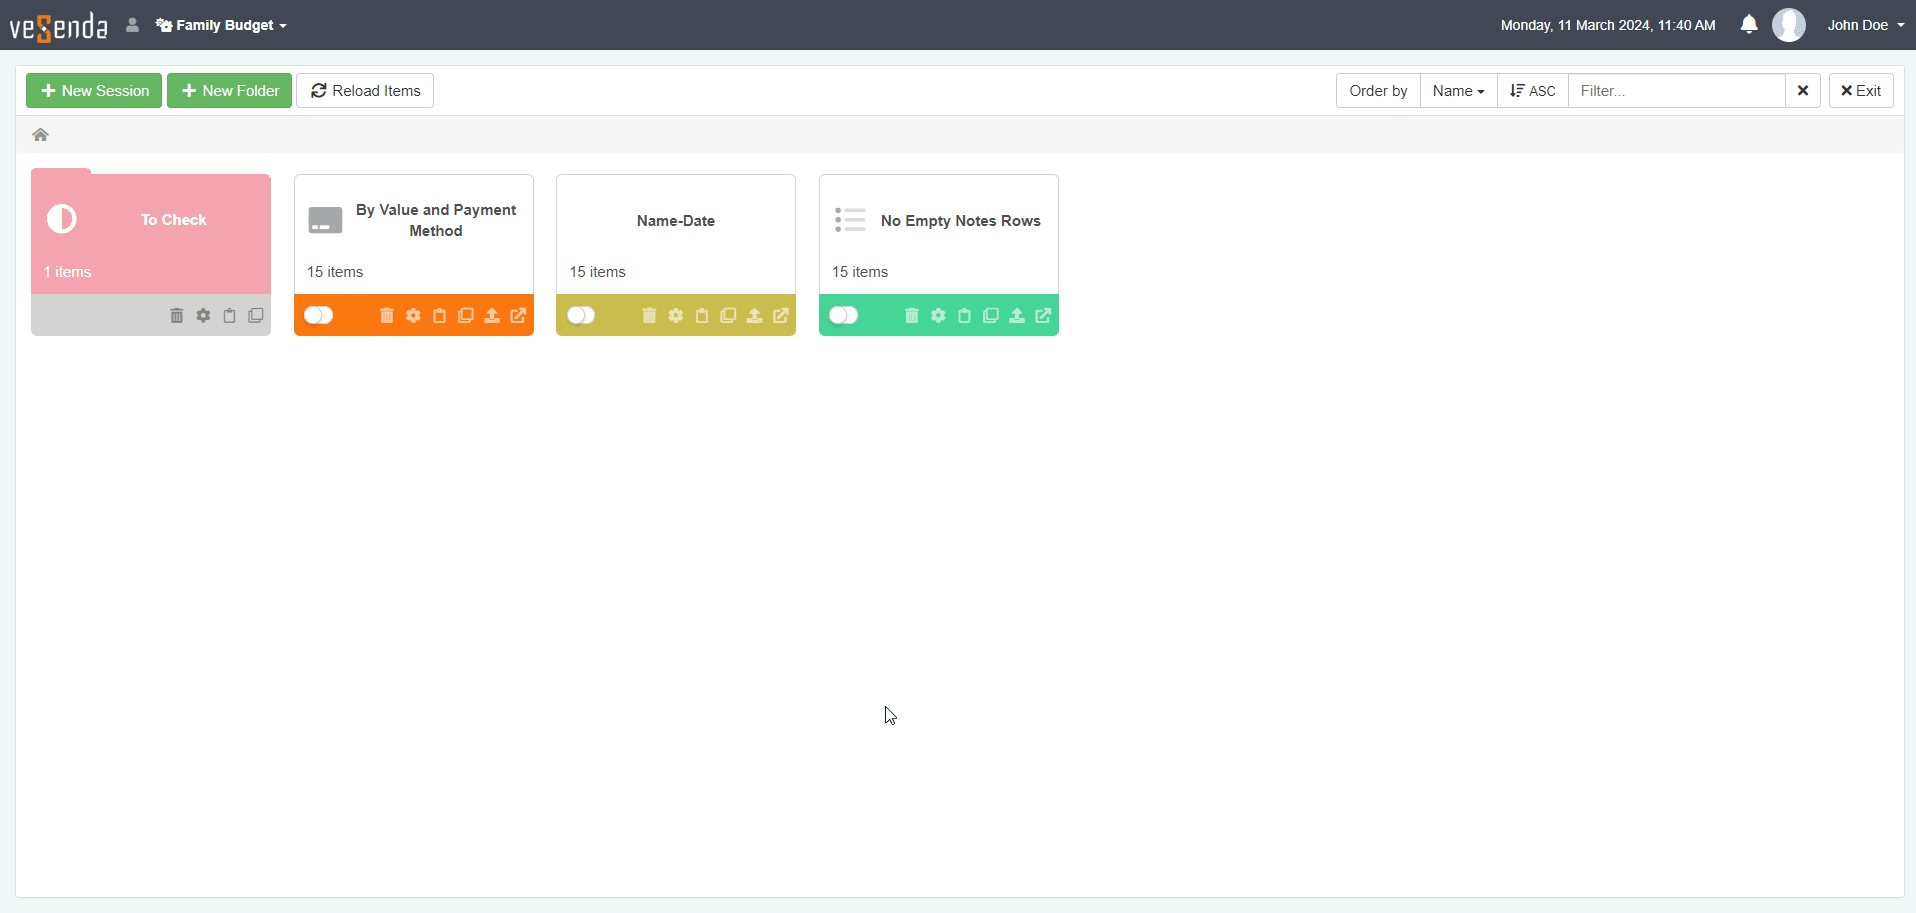This screenshot has height=913, width=1916.
Task: Create a New Folder
Action: pyautogui.click(x=230, y=91)
